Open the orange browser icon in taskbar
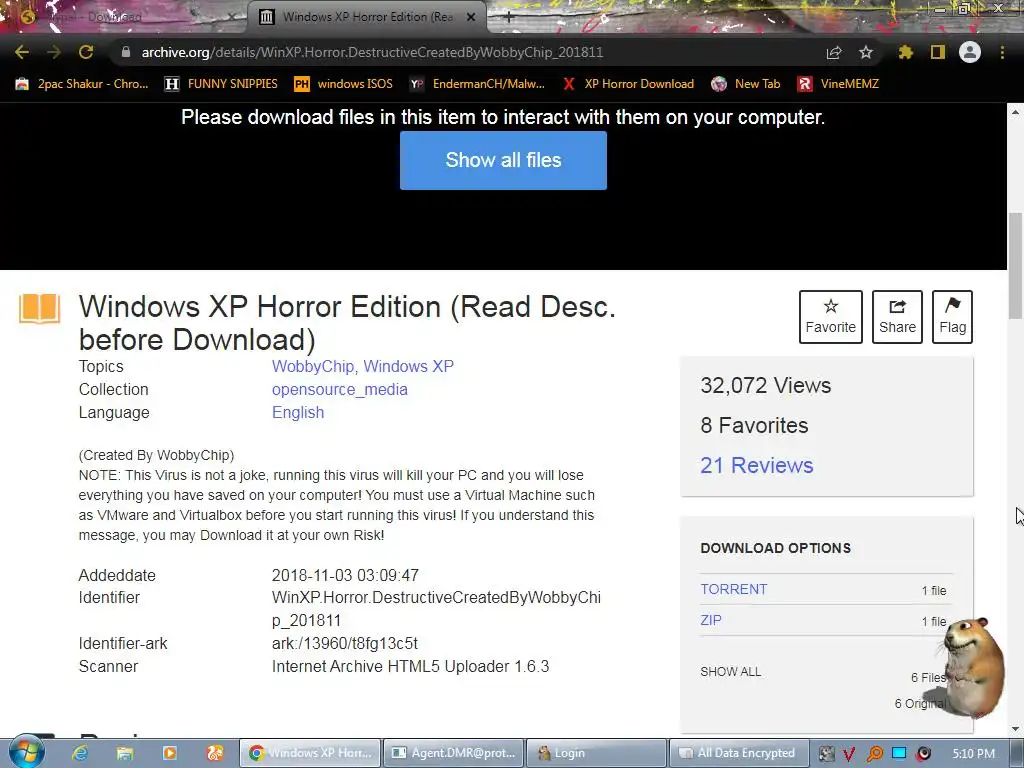This screenshot has width=1024, height=768. [x=215, y=753]
